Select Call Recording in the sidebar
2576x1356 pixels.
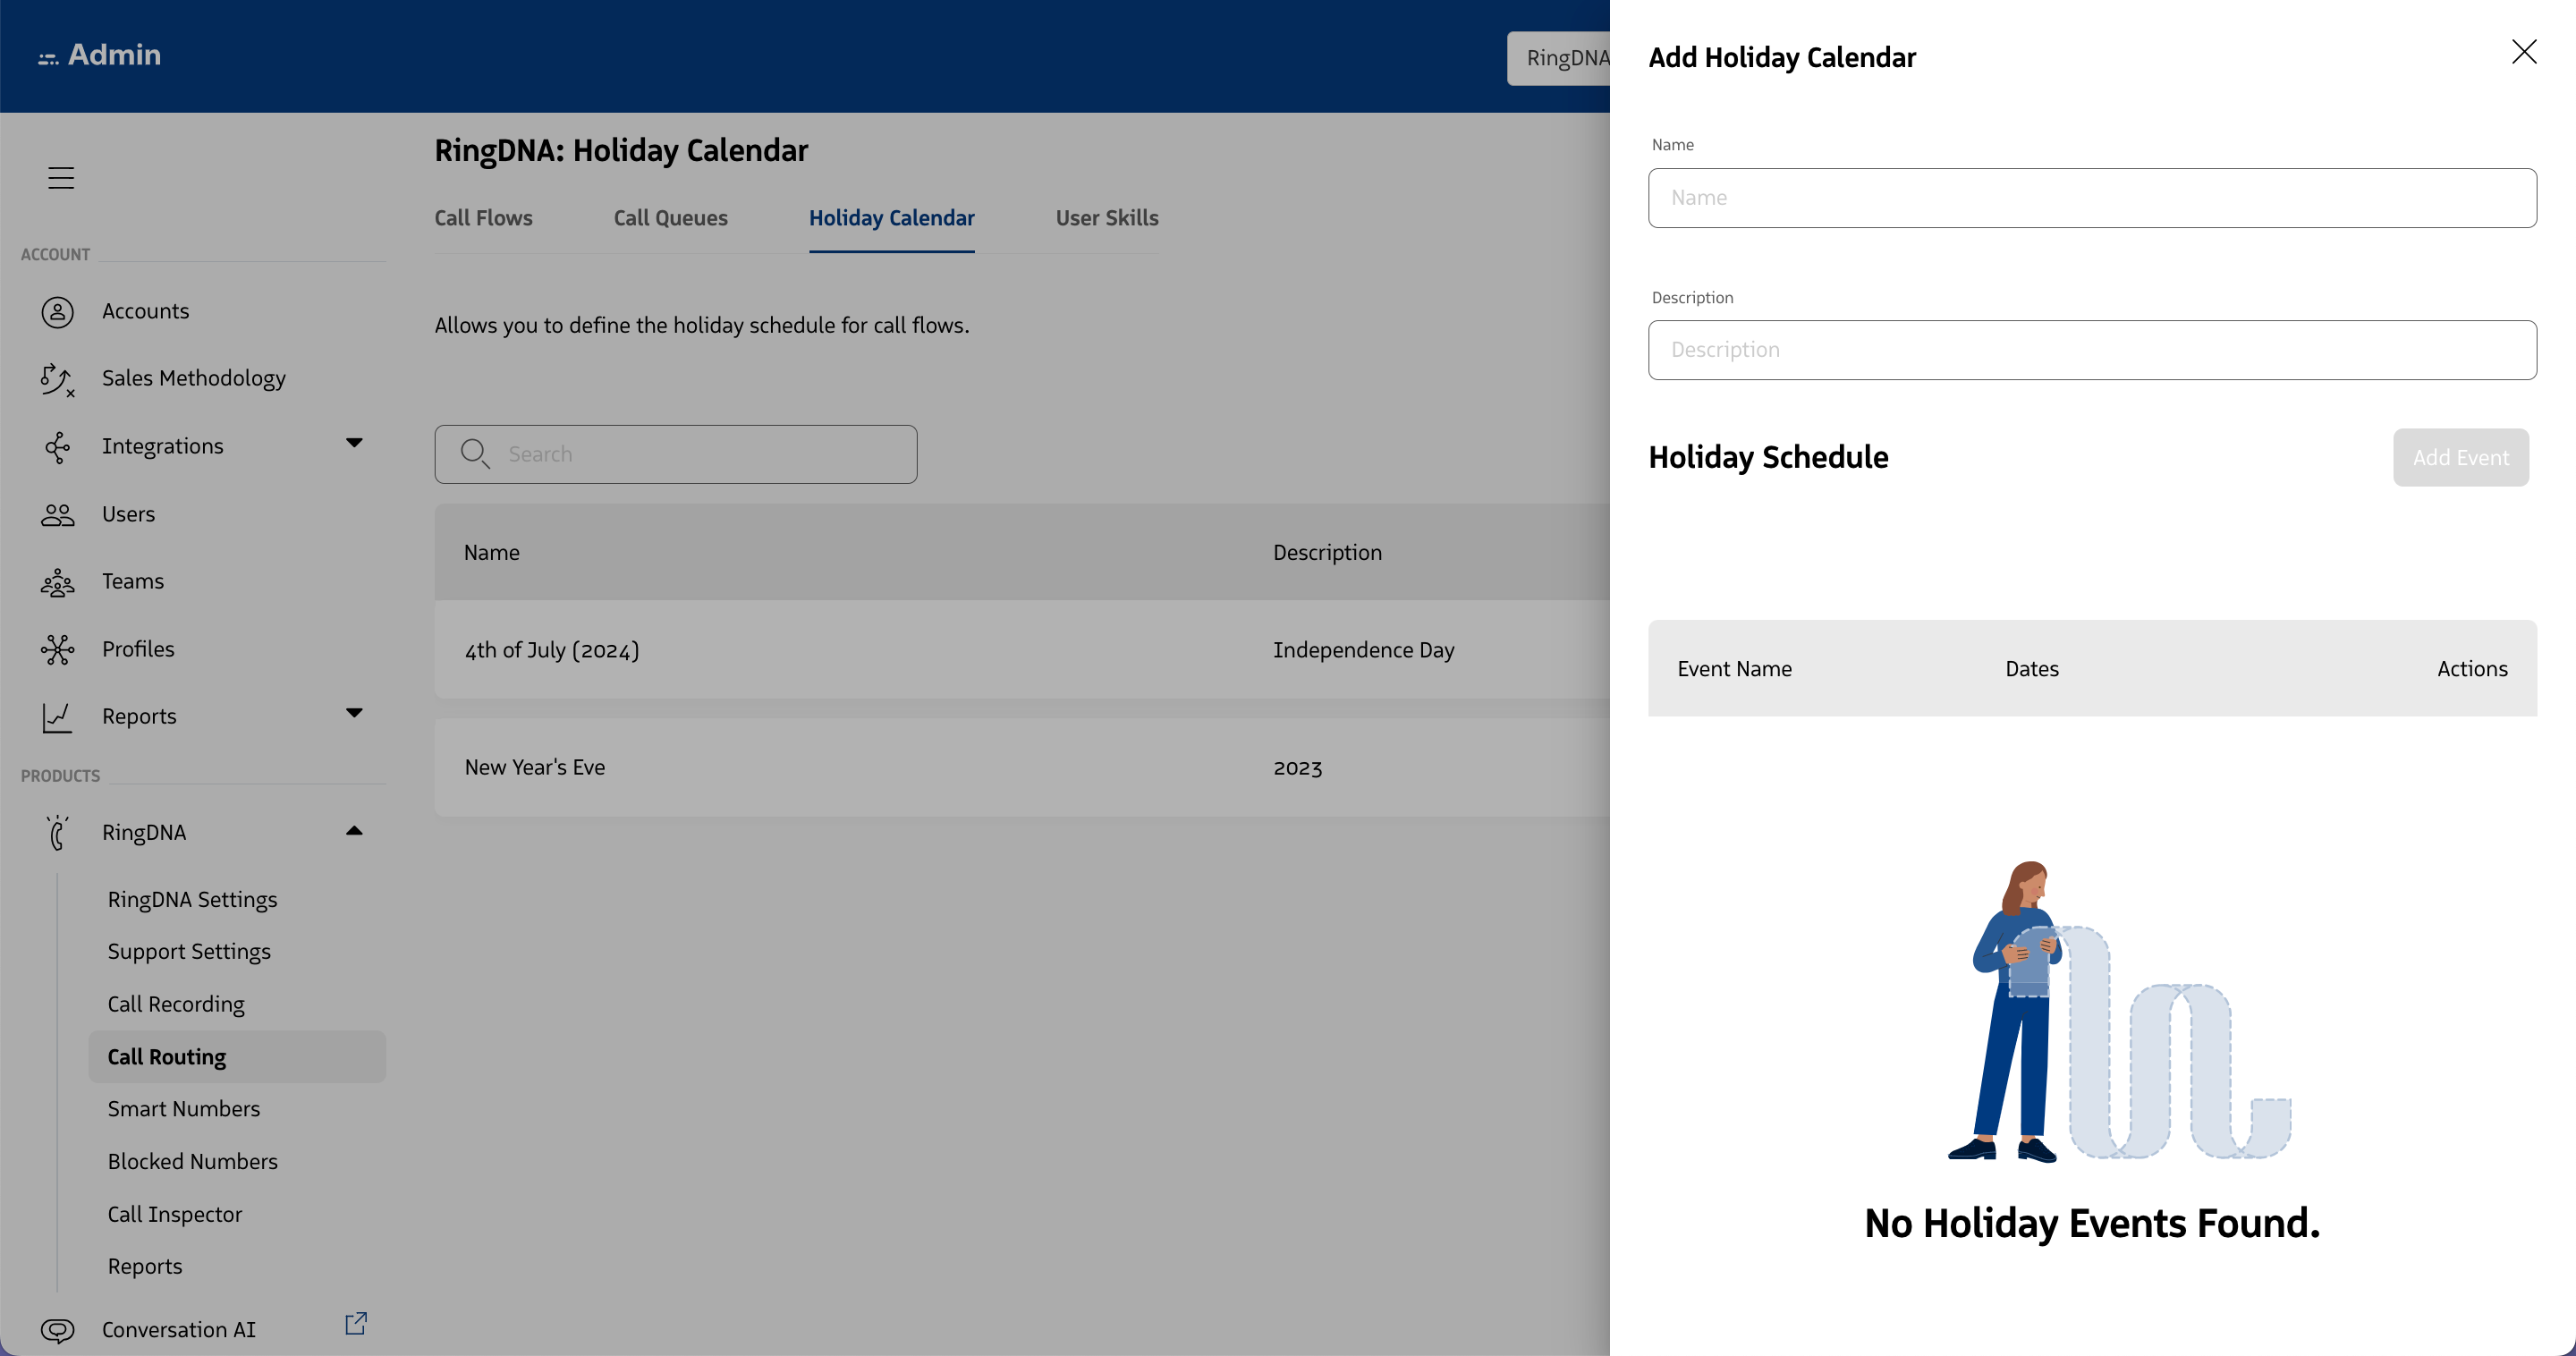coord(176,1004)
